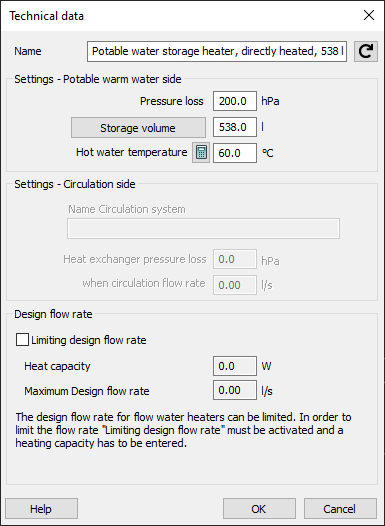
Task: Cancel the Technical data dialog
Action: 340,509
